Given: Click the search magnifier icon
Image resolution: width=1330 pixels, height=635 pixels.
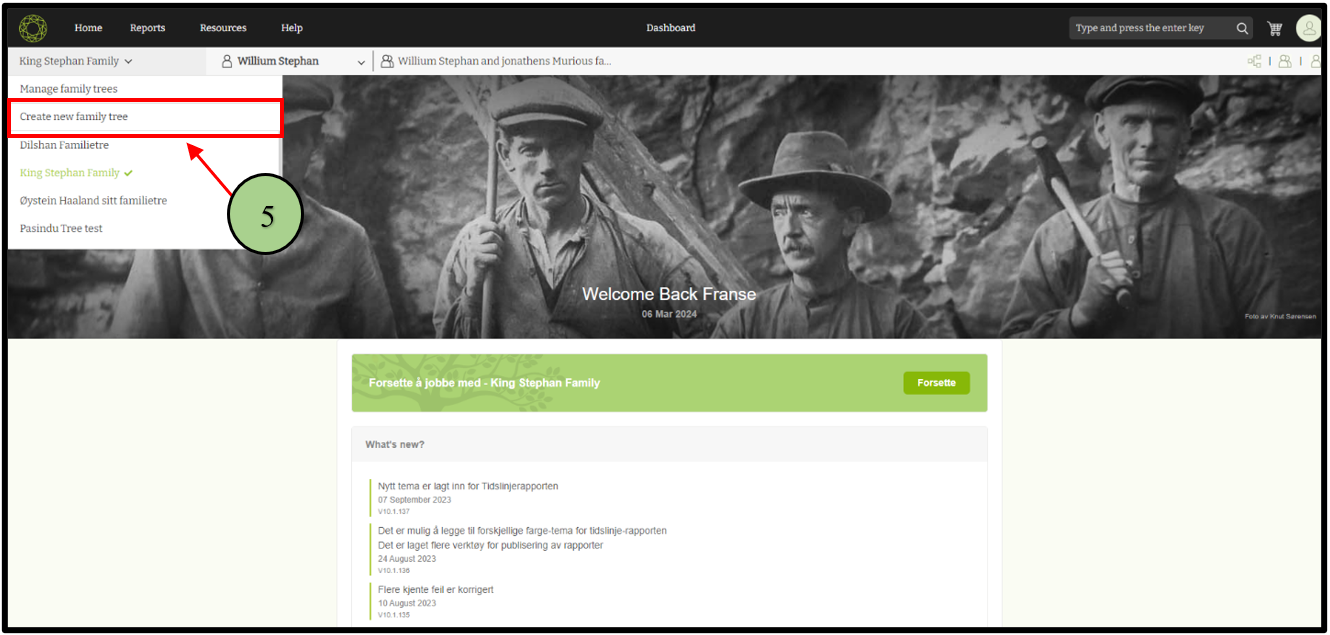Looking at the screenshot, I should click(1242, 28).
